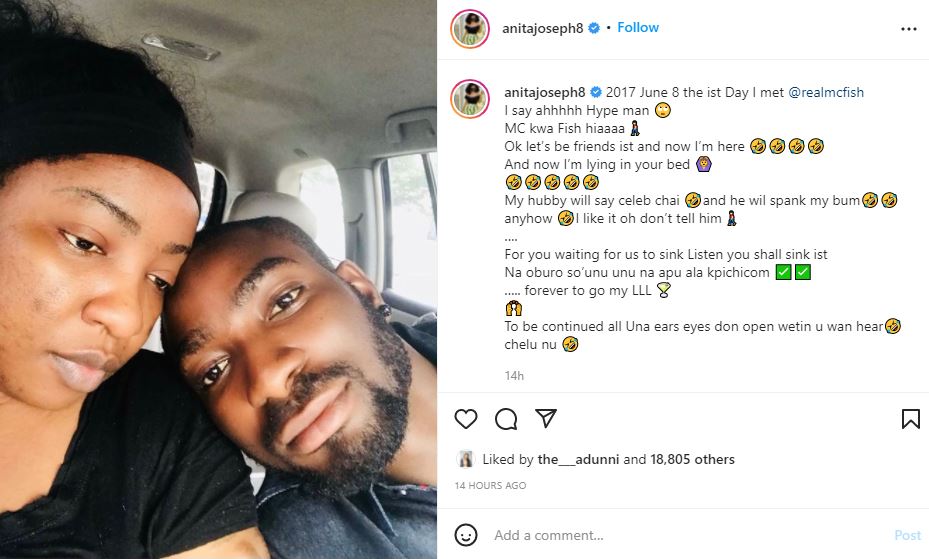
Task: Show list of 18,805 others likes
Action: pos(693,460)
